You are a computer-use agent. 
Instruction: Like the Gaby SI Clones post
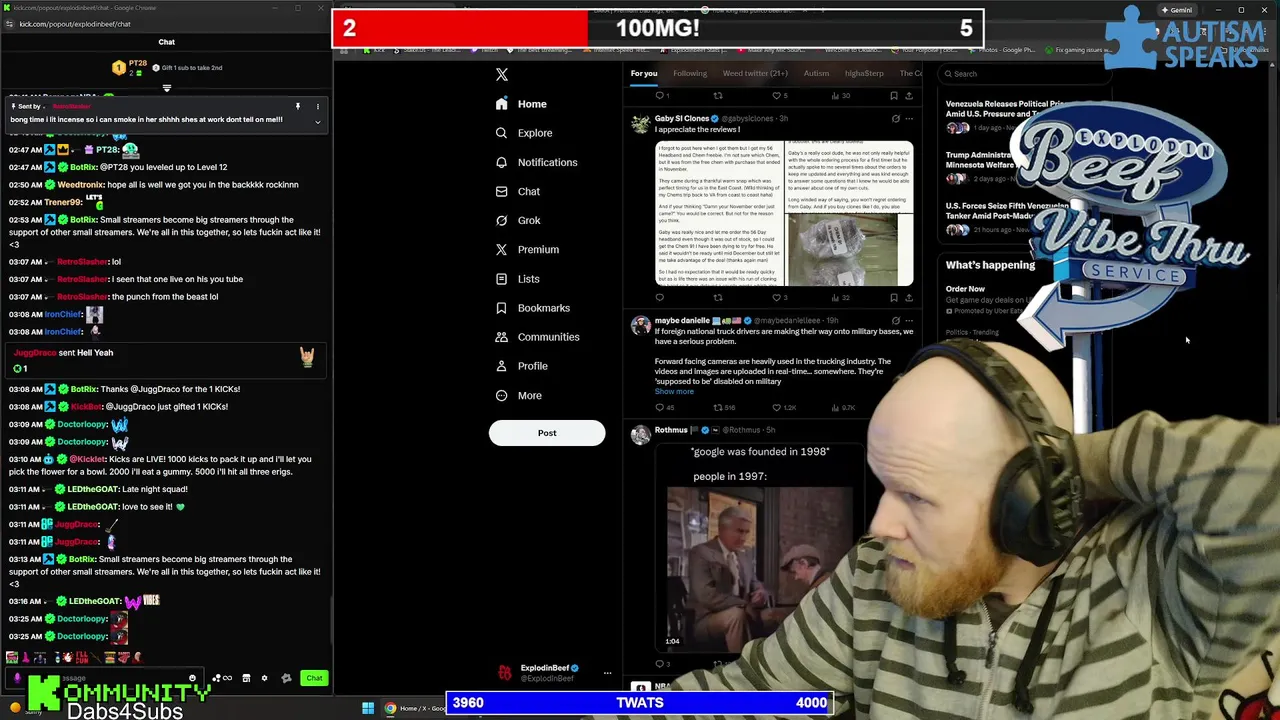coord(777,297)
